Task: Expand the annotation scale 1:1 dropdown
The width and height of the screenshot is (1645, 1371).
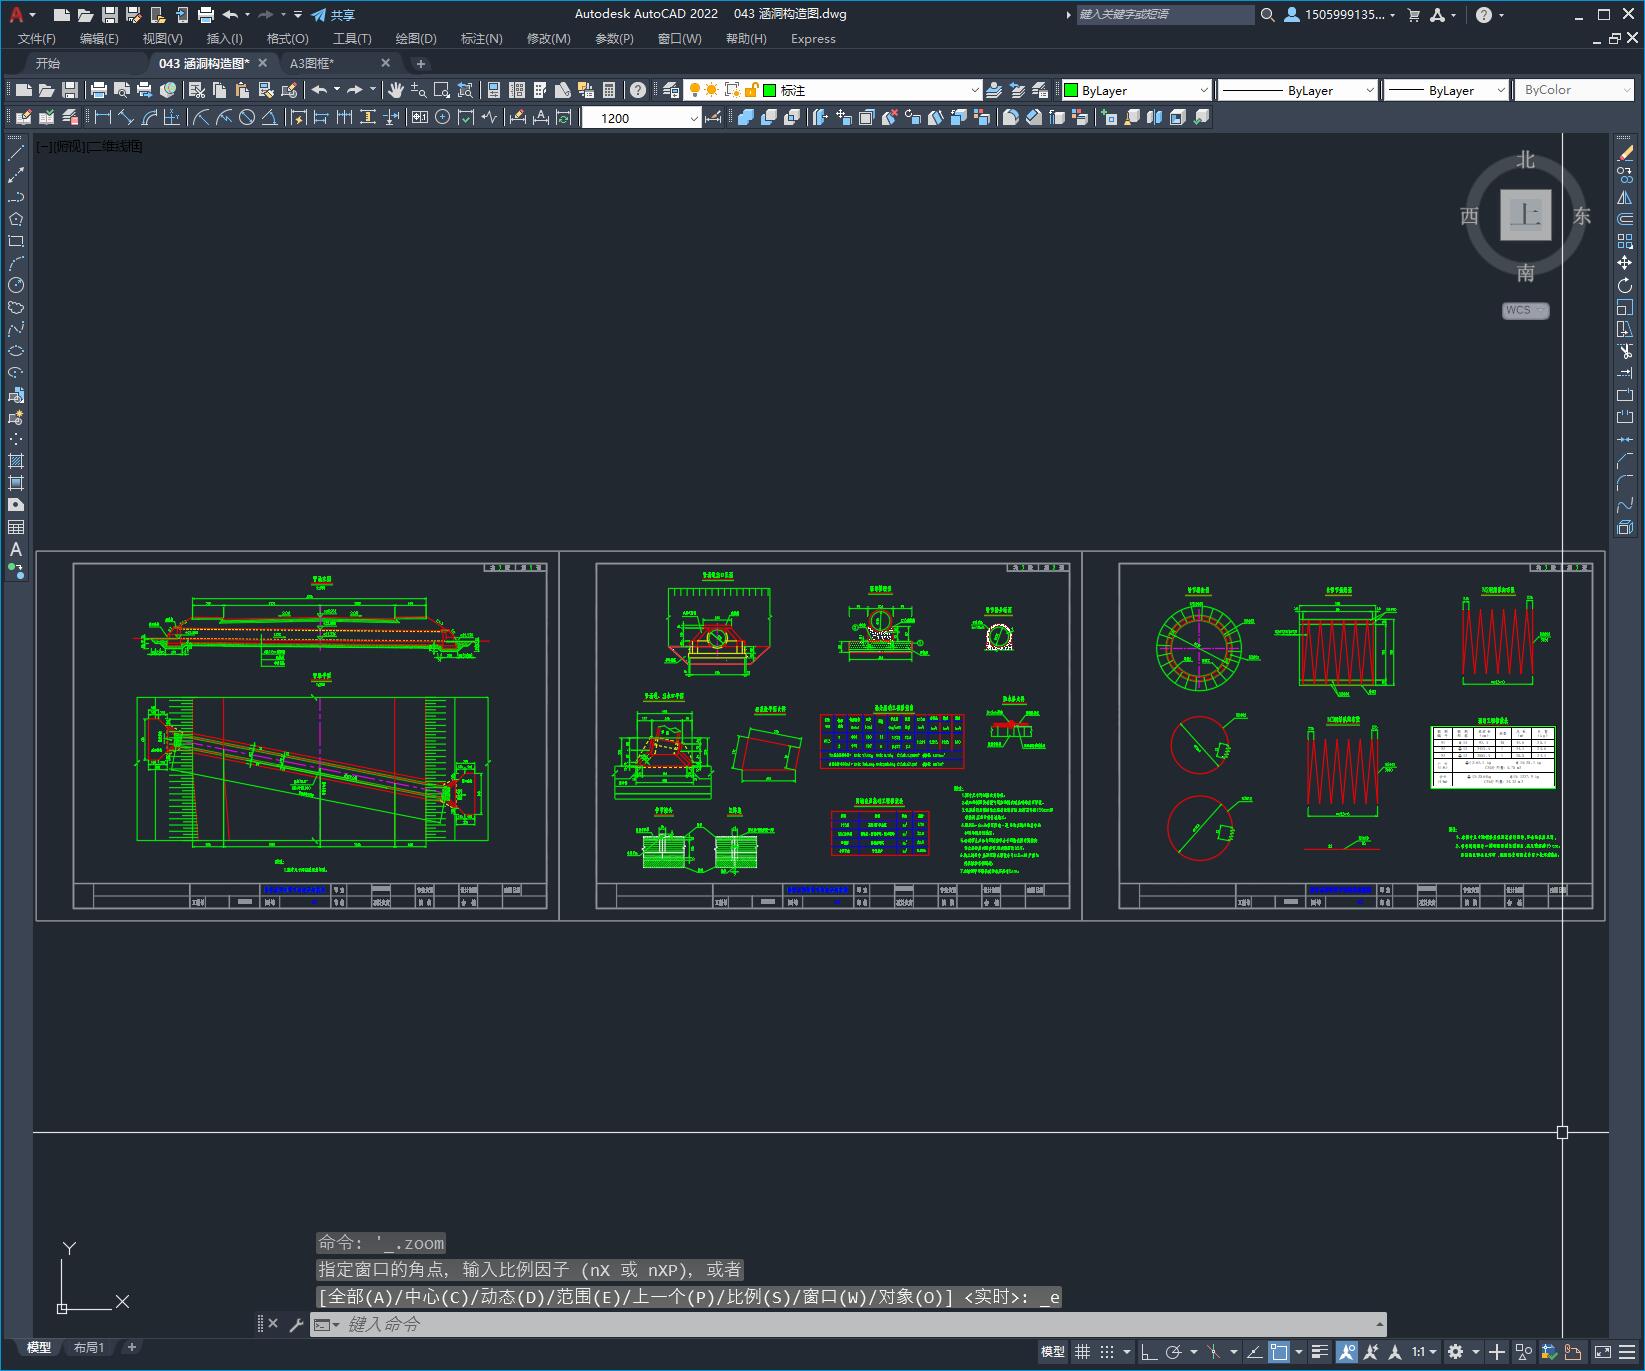Action: pos(1424,1352)
